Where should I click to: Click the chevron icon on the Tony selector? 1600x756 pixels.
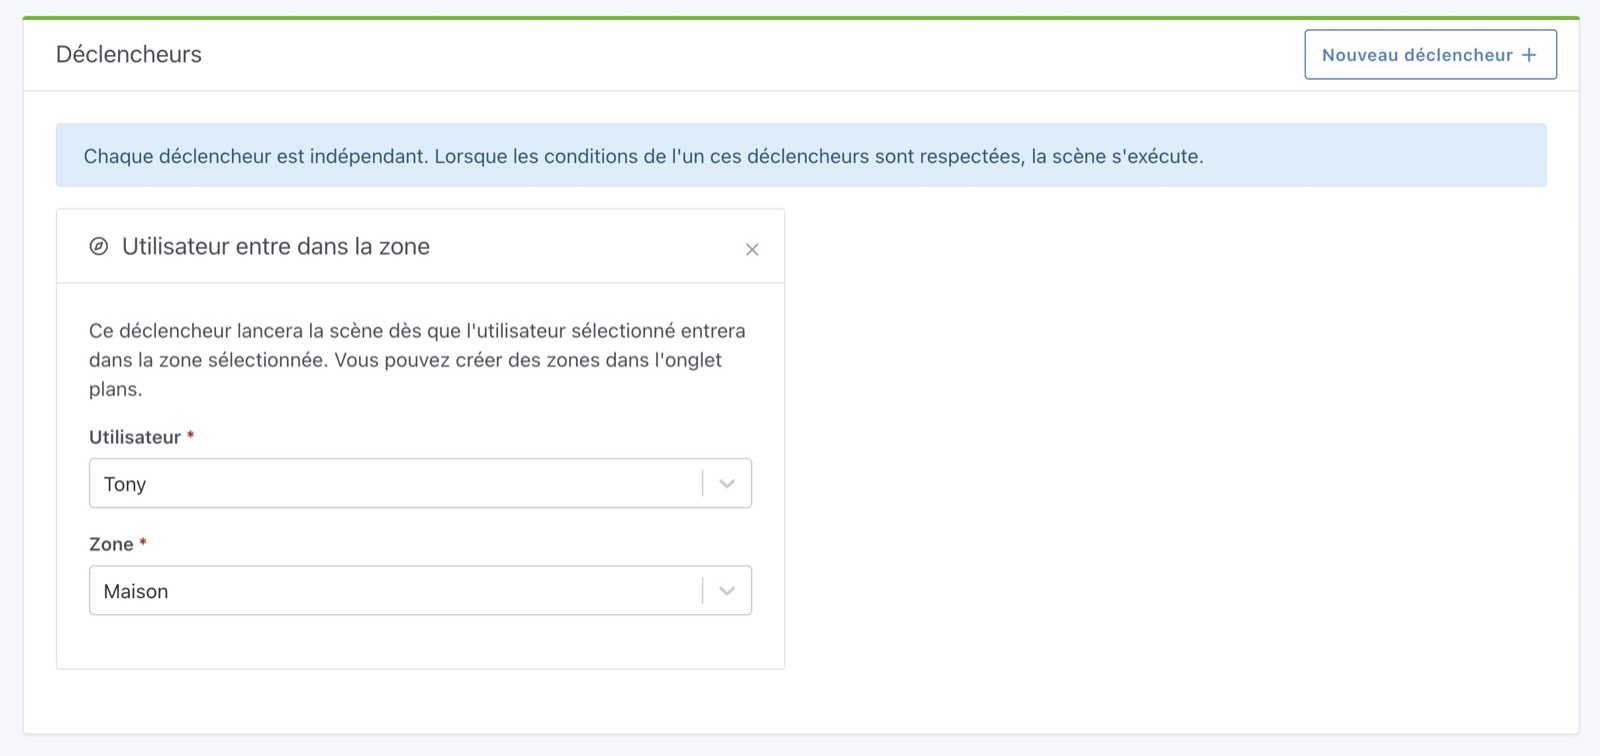tap(726, 483)
